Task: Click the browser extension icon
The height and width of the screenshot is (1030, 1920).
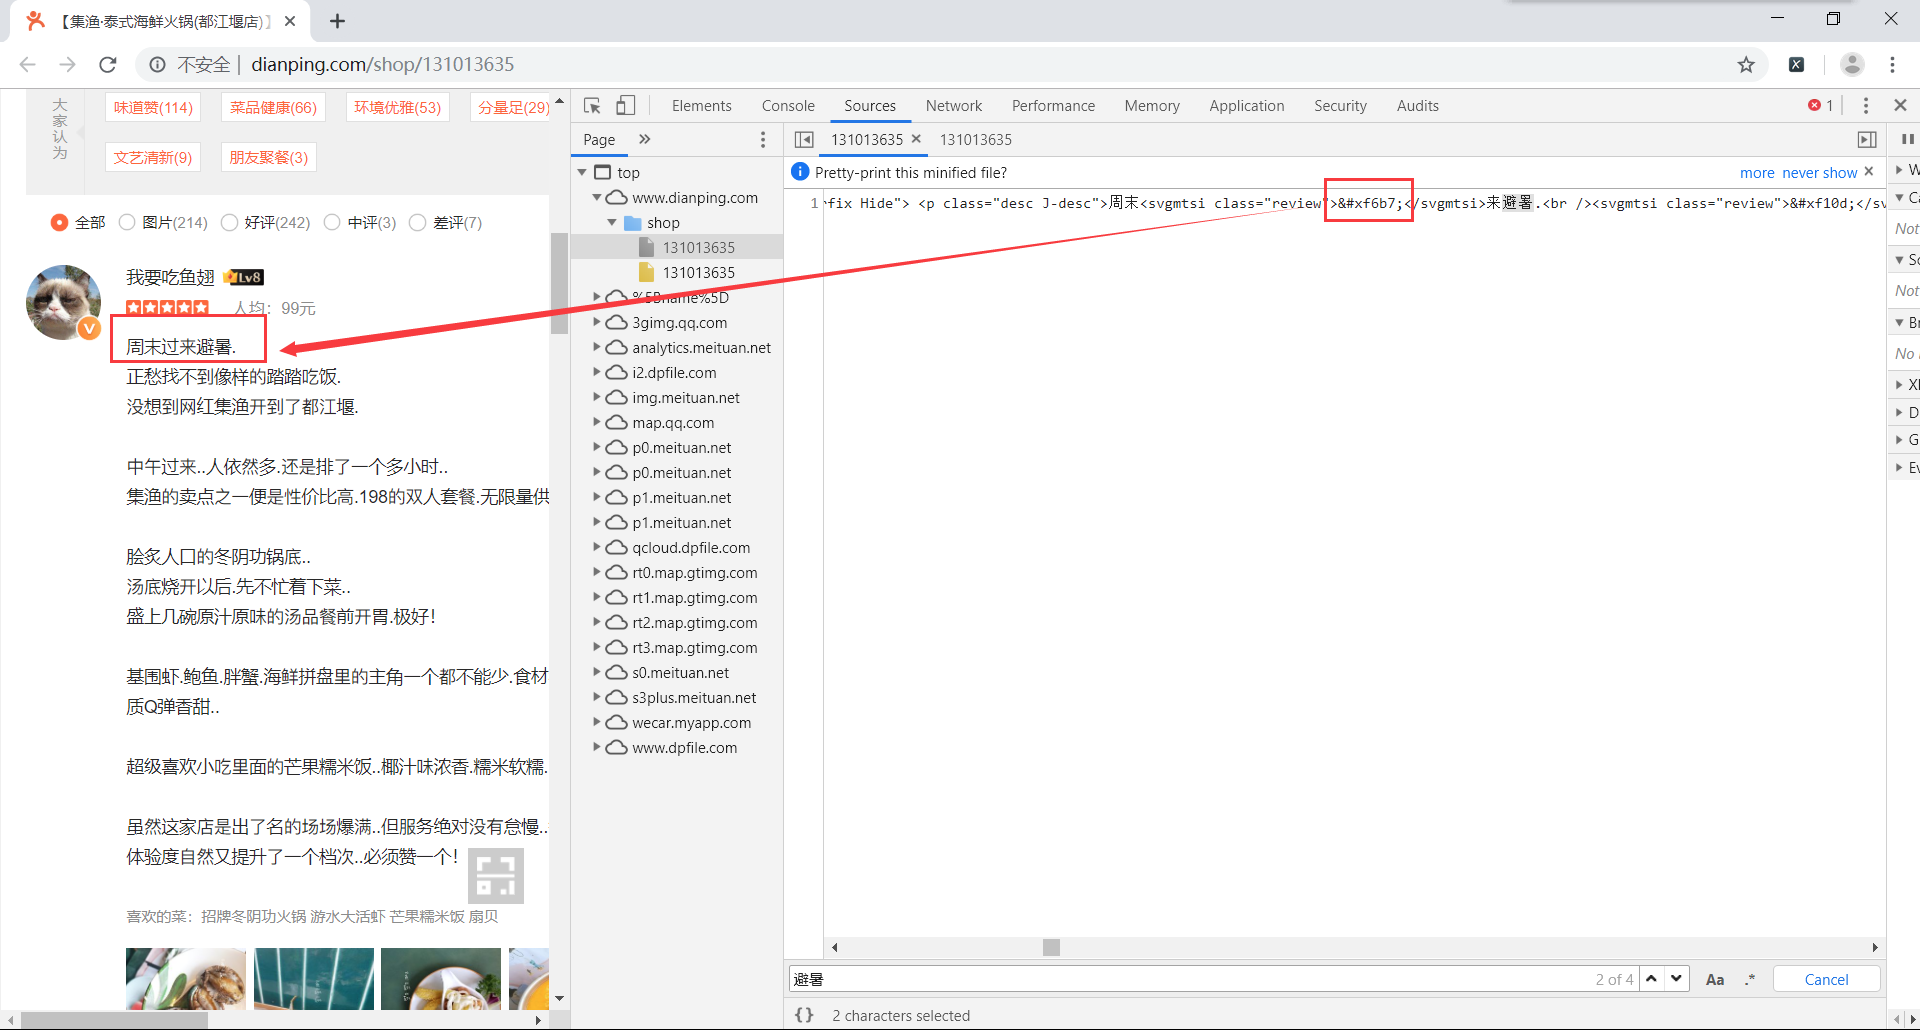Action: coord(1796,65)
